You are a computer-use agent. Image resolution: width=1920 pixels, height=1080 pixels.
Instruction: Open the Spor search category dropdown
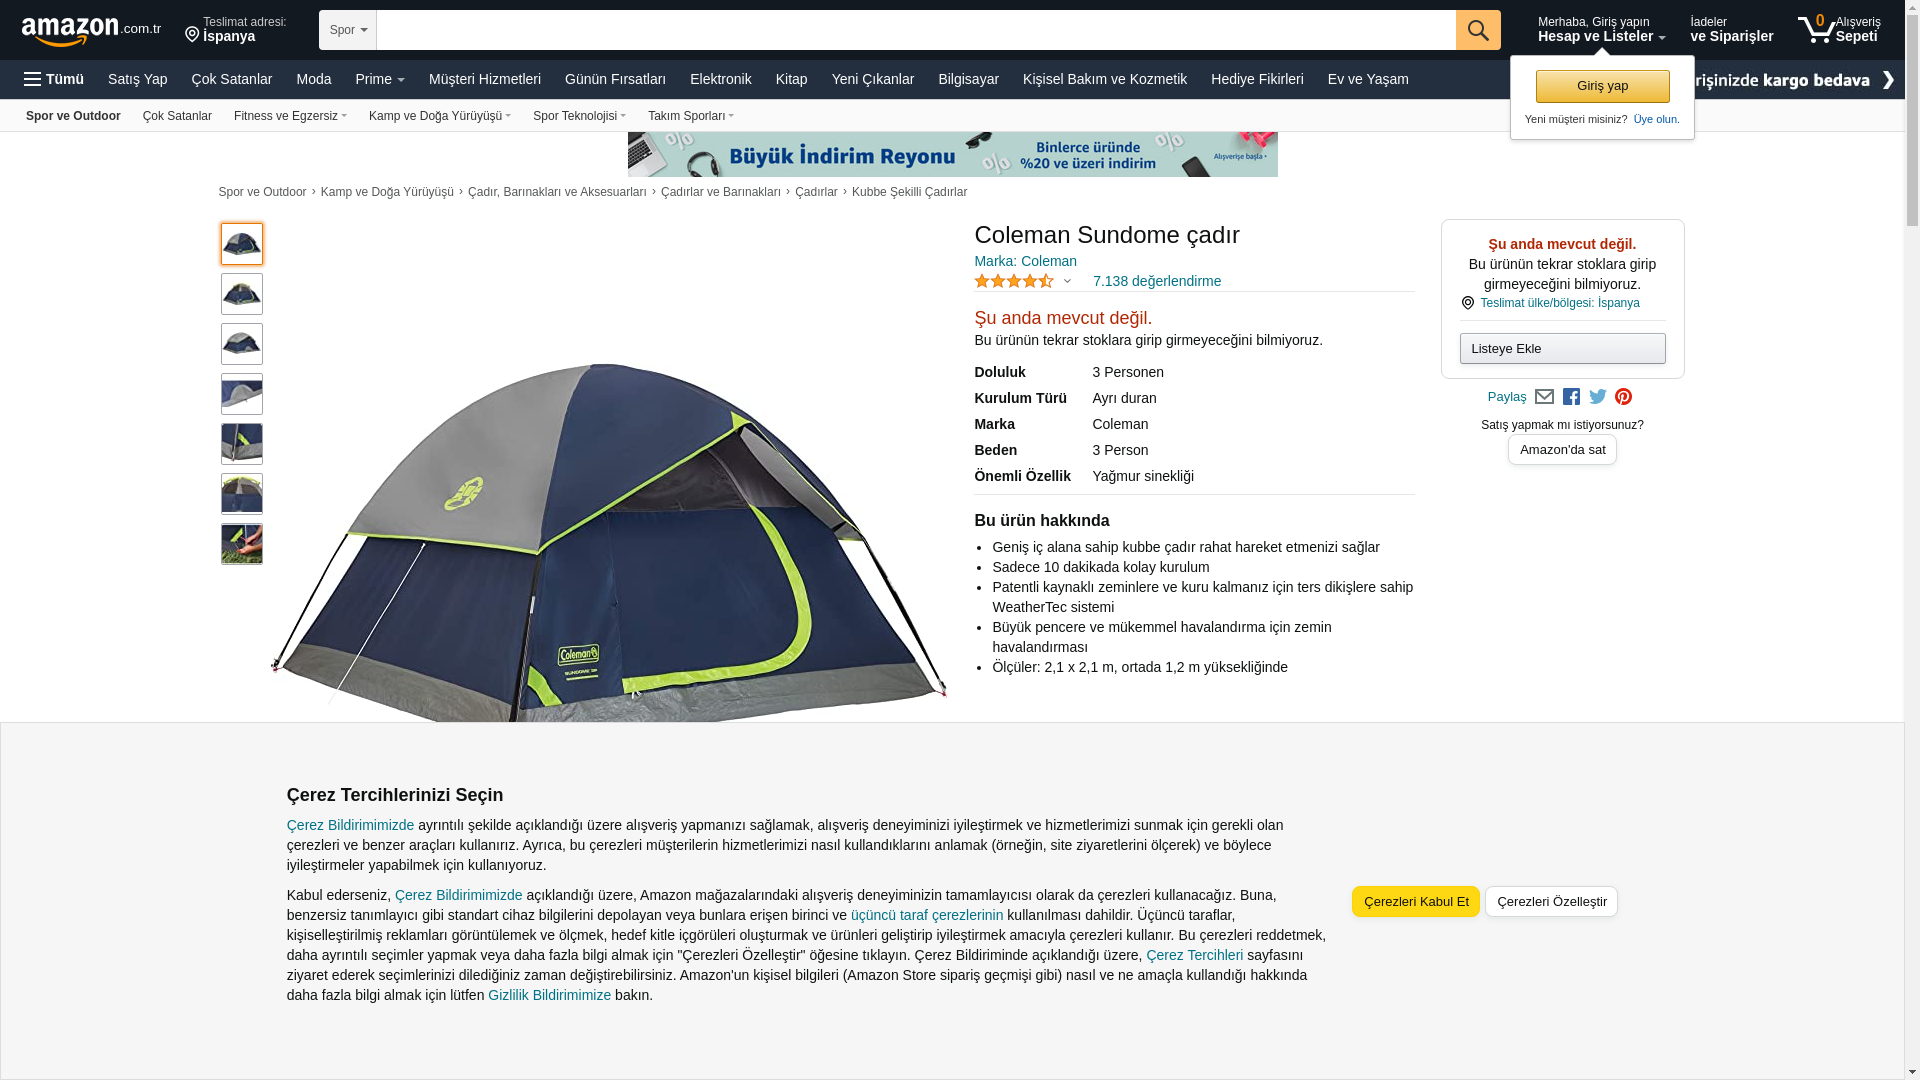click(x=348, y=30)
